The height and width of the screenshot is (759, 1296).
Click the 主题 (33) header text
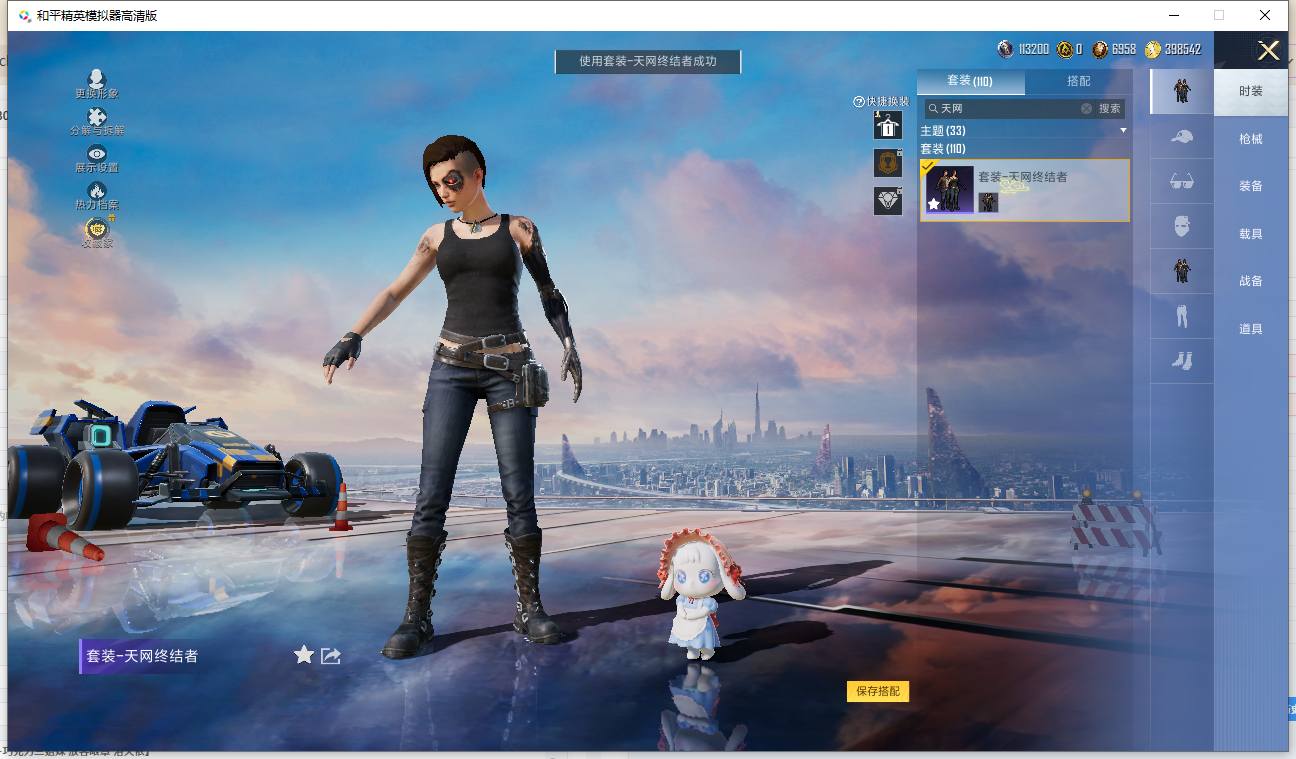[943, 131]
